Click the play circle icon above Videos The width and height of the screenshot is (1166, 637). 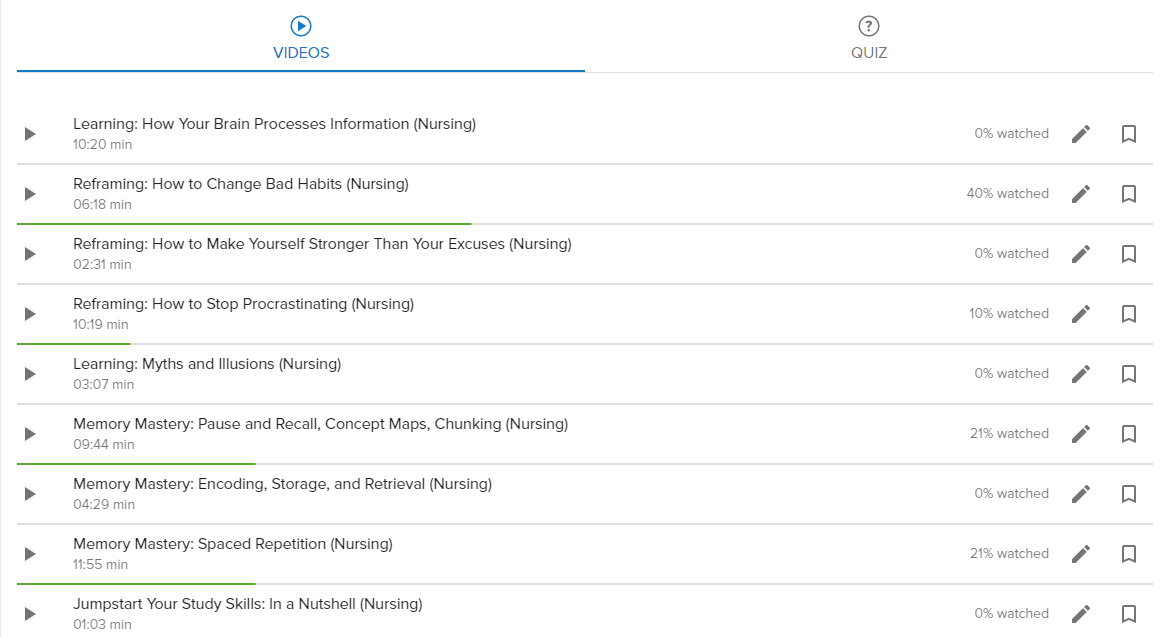(301, 26)
